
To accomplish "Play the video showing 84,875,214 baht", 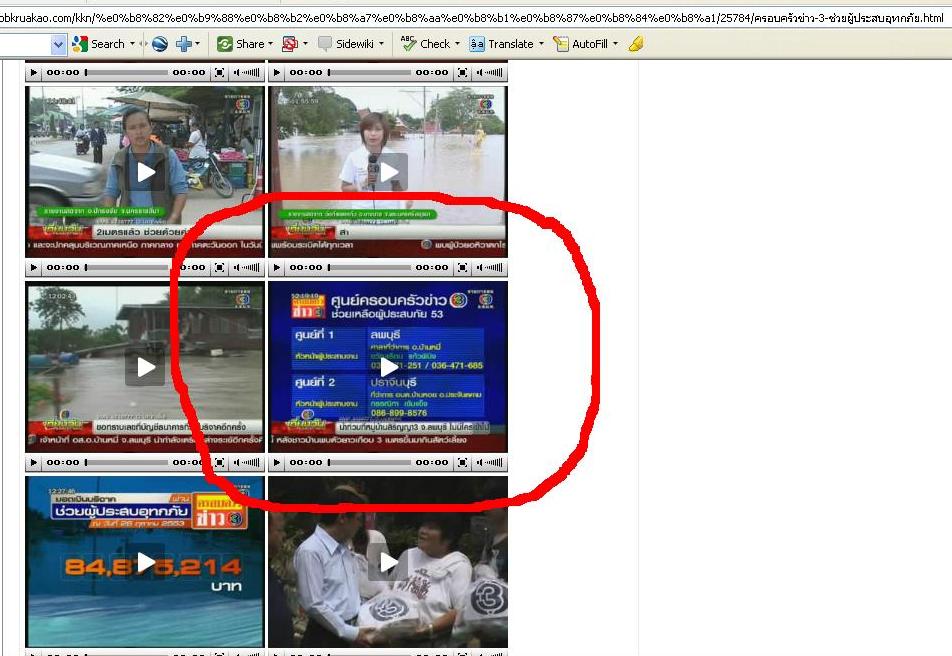I will (146, 562).
